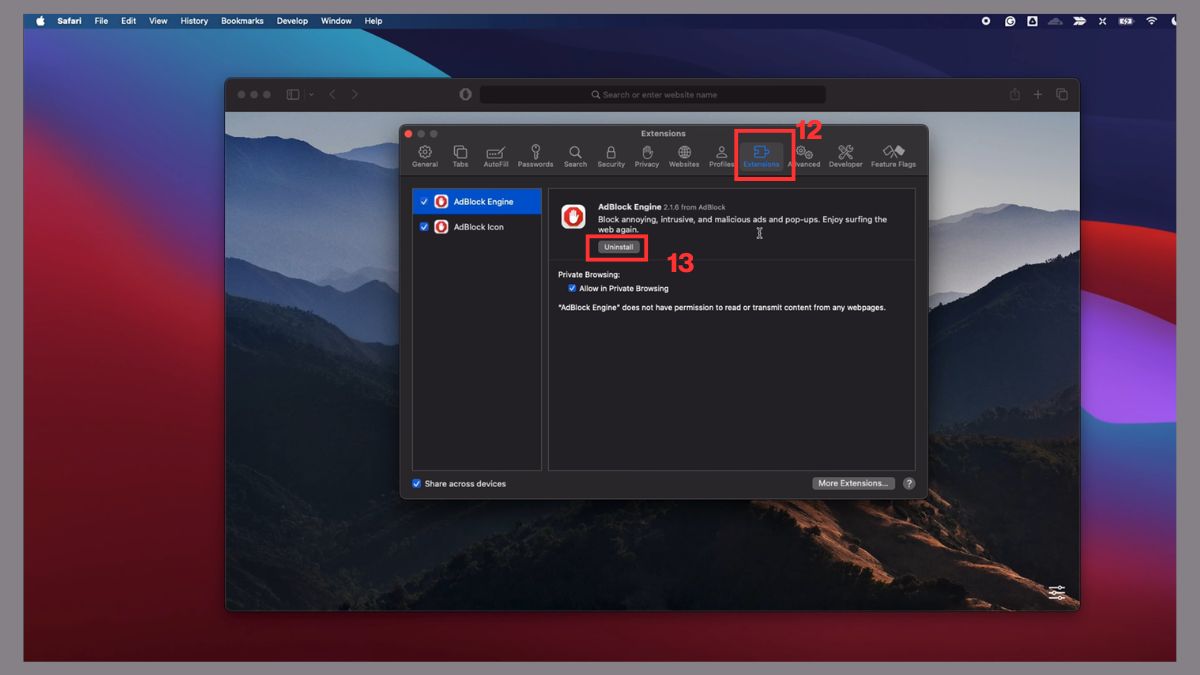Open the File menu
The height and width of the screenshot is (675, 1200).
tap(101, 21)
